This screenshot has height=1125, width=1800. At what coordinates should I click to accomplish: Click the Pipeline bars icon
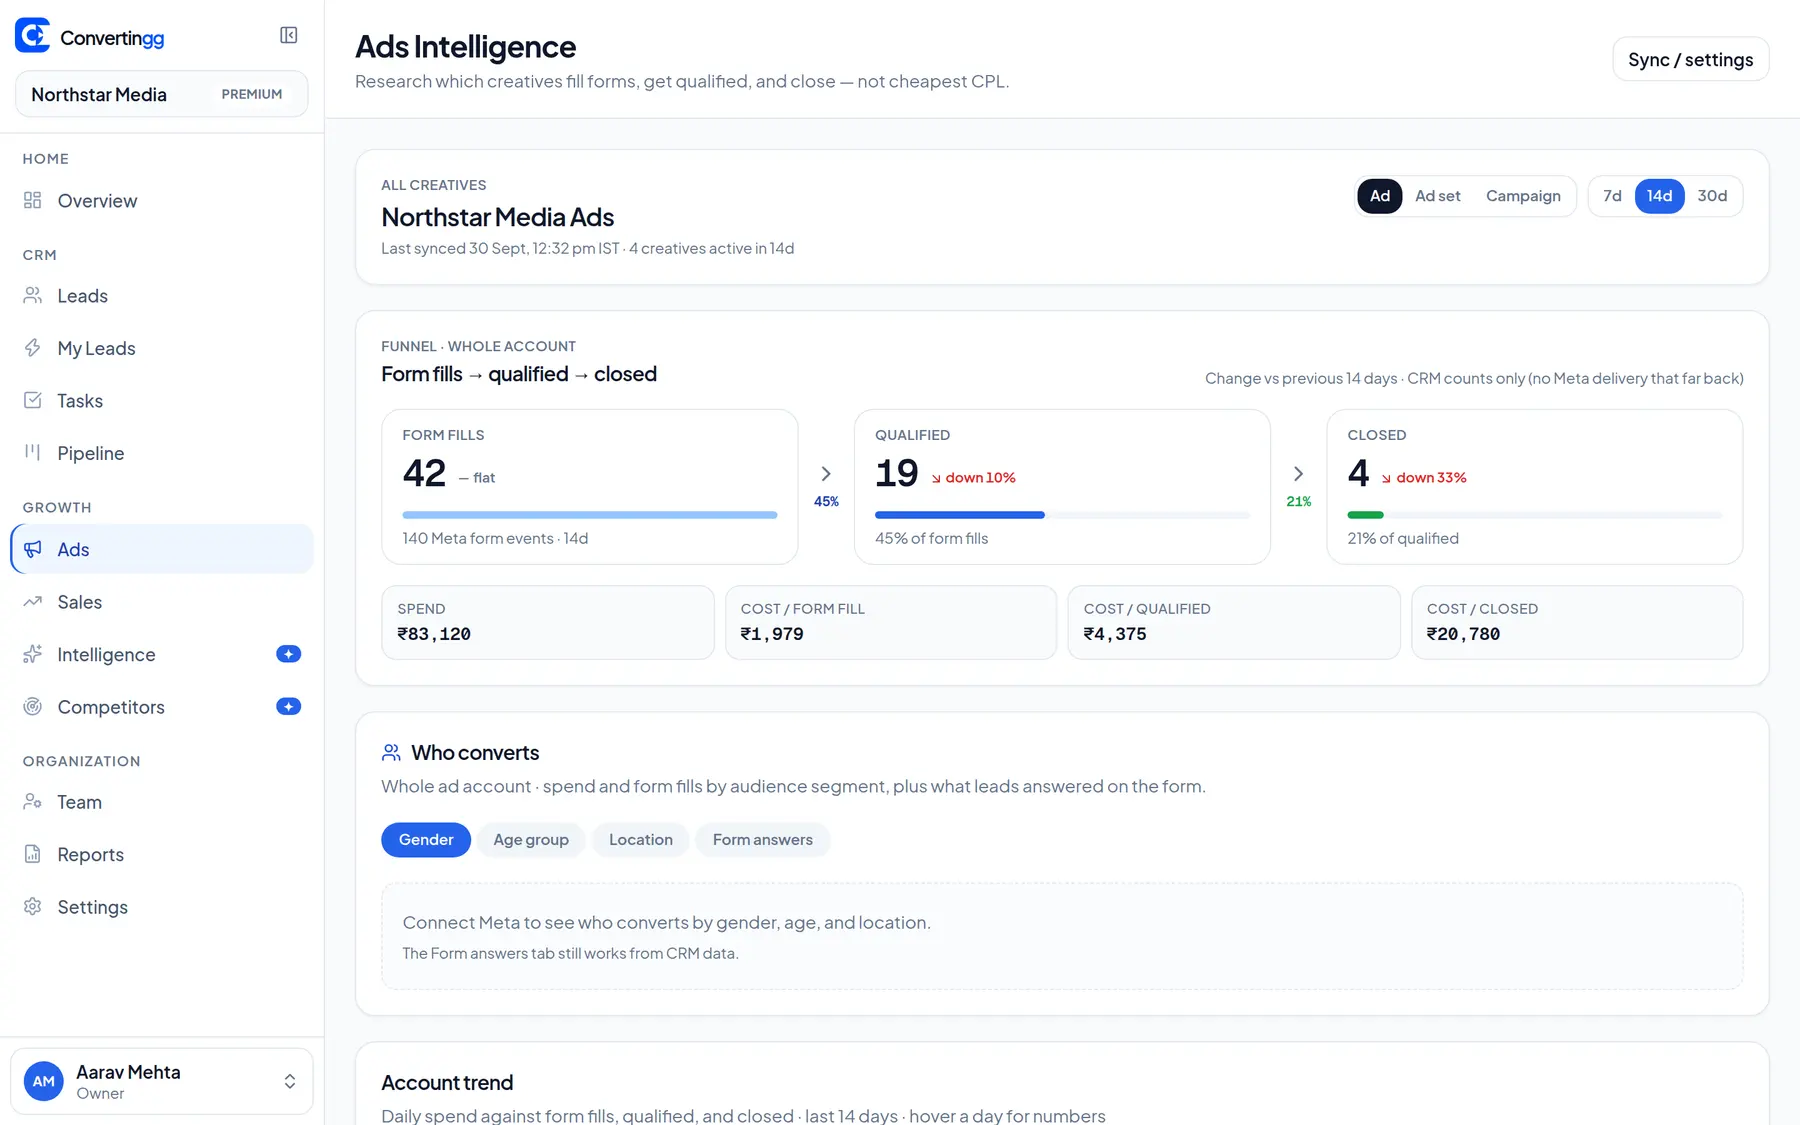(x=33, y=453)
